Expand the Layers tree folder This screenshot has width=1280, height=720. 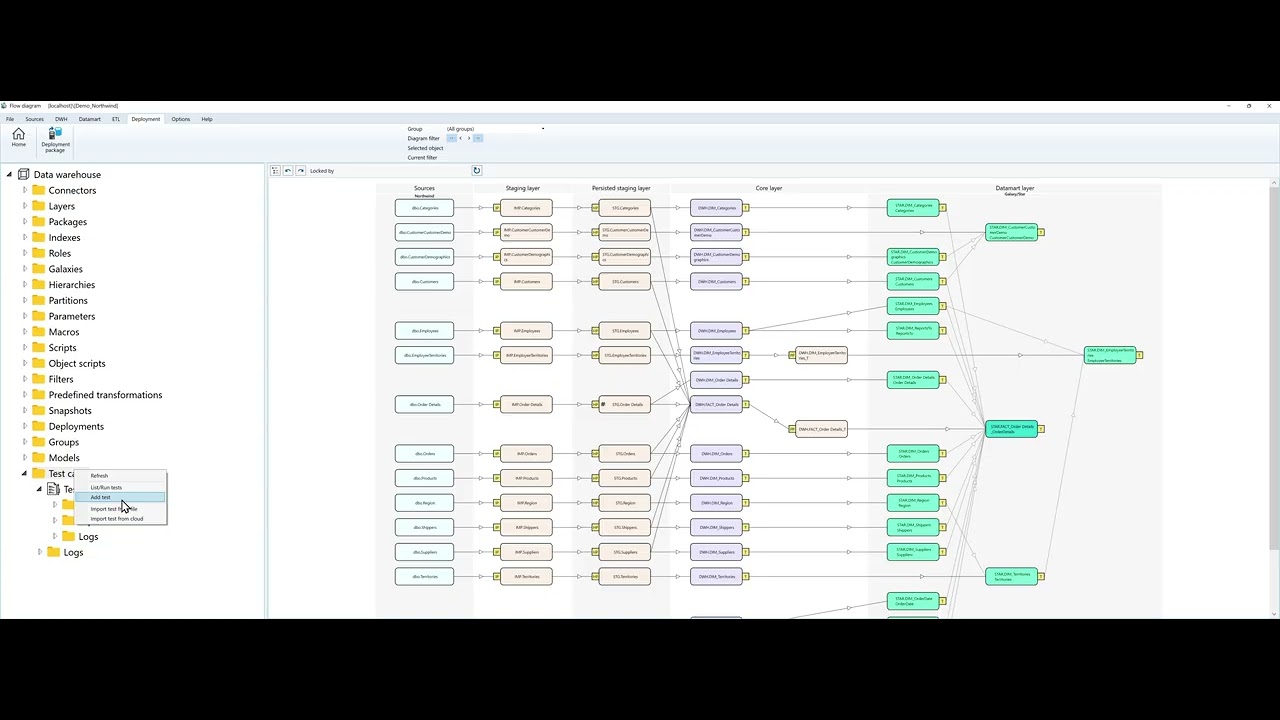(25, 206)
